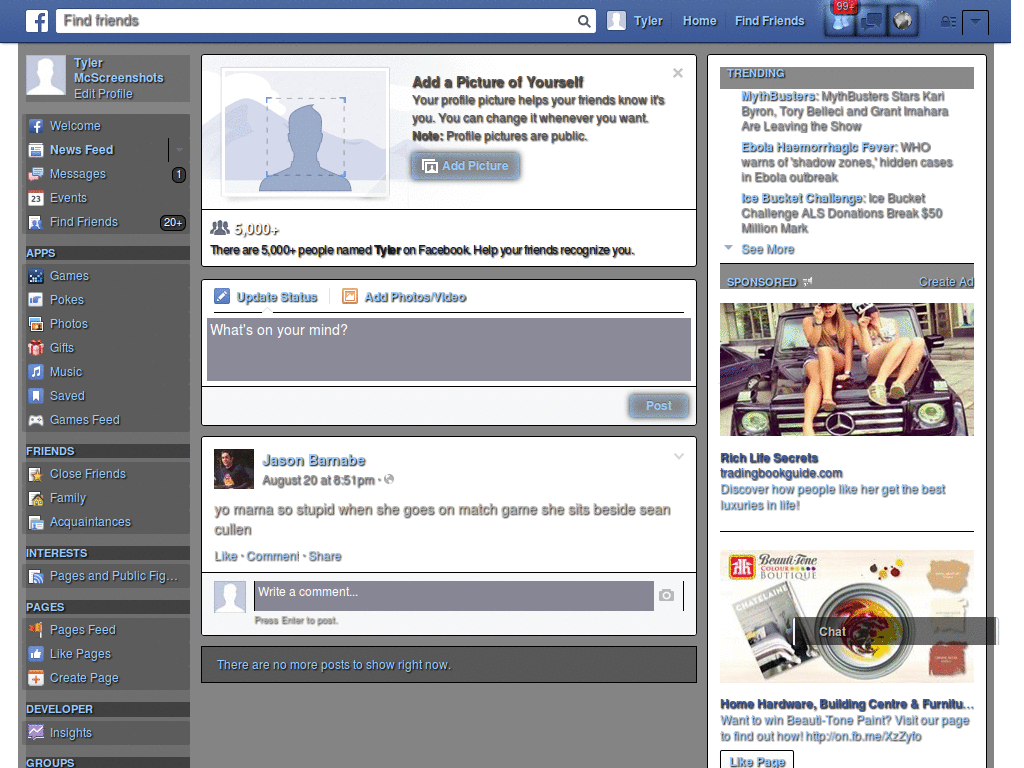Click the Games Feed controller icon
The image size is (1024, 768).
pos(36,421)
